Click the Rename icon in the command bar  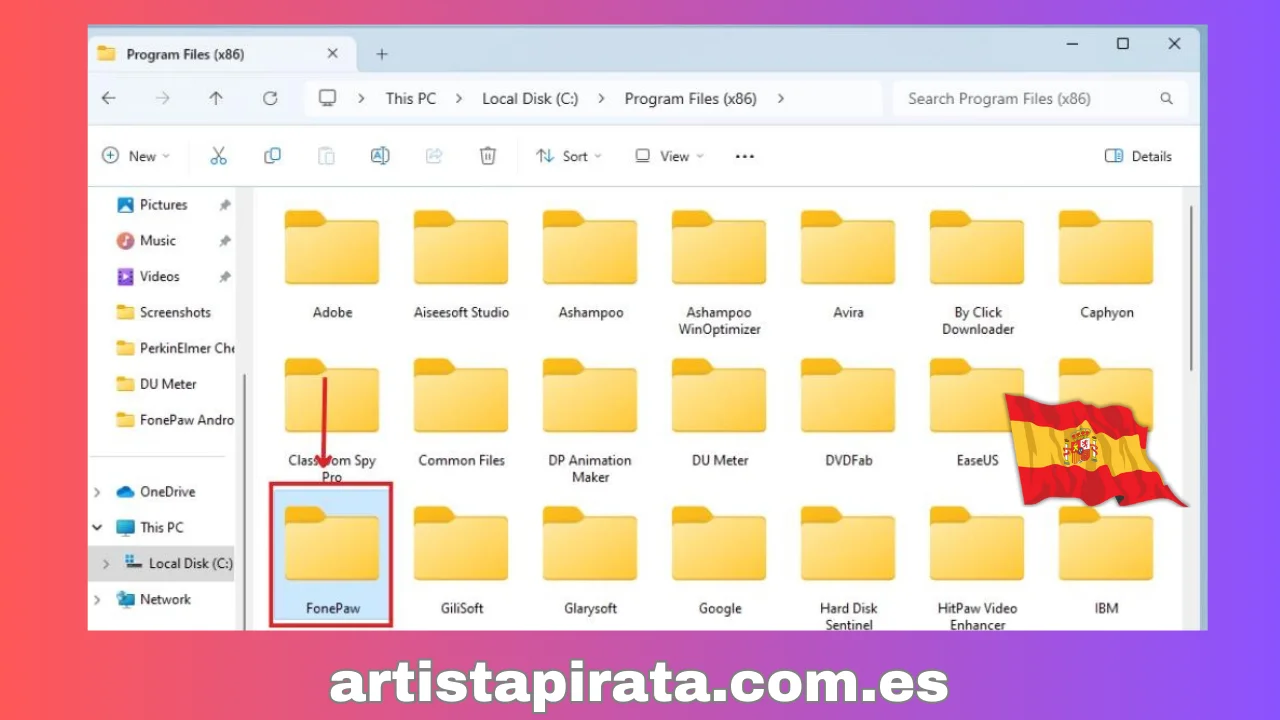pyautogui.click(x=380, y=156)
